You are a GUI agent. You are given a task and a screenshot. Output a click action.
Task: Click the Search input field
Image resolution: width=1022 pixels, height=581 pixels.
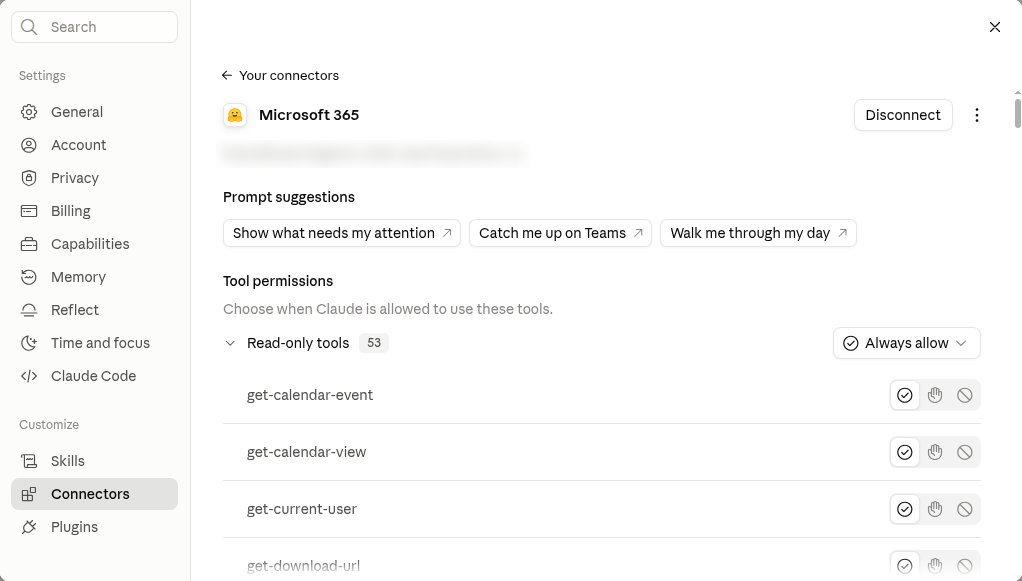click(95, 27)
